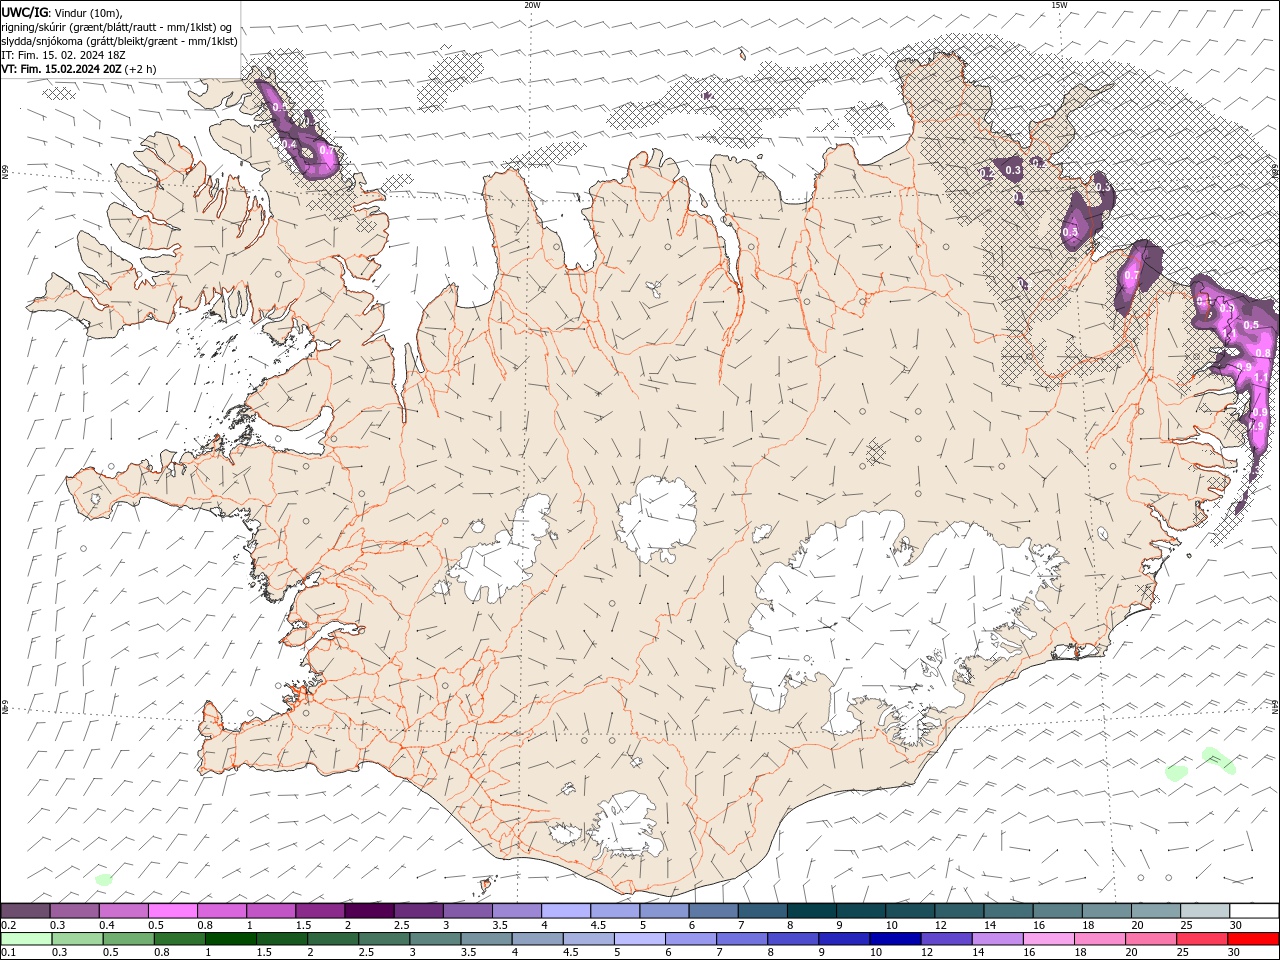
Task: Click the 0.1 value under the lower scale
Action: click(x=9, y=953)
